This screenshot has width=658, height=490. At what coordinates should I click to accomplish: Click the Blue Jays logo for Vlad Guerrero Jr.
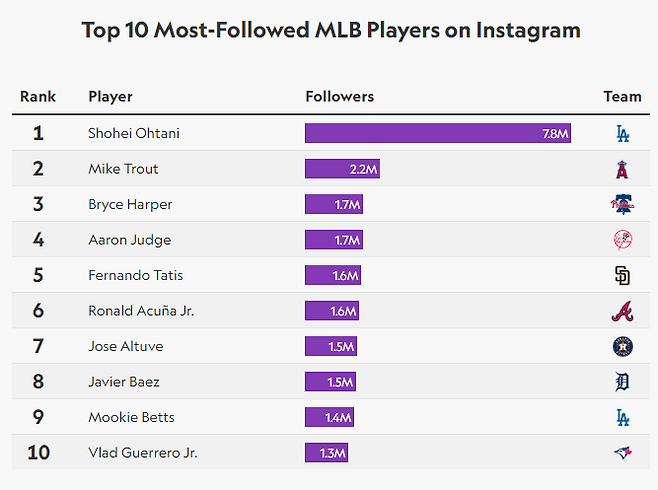(x=622, y=453)
